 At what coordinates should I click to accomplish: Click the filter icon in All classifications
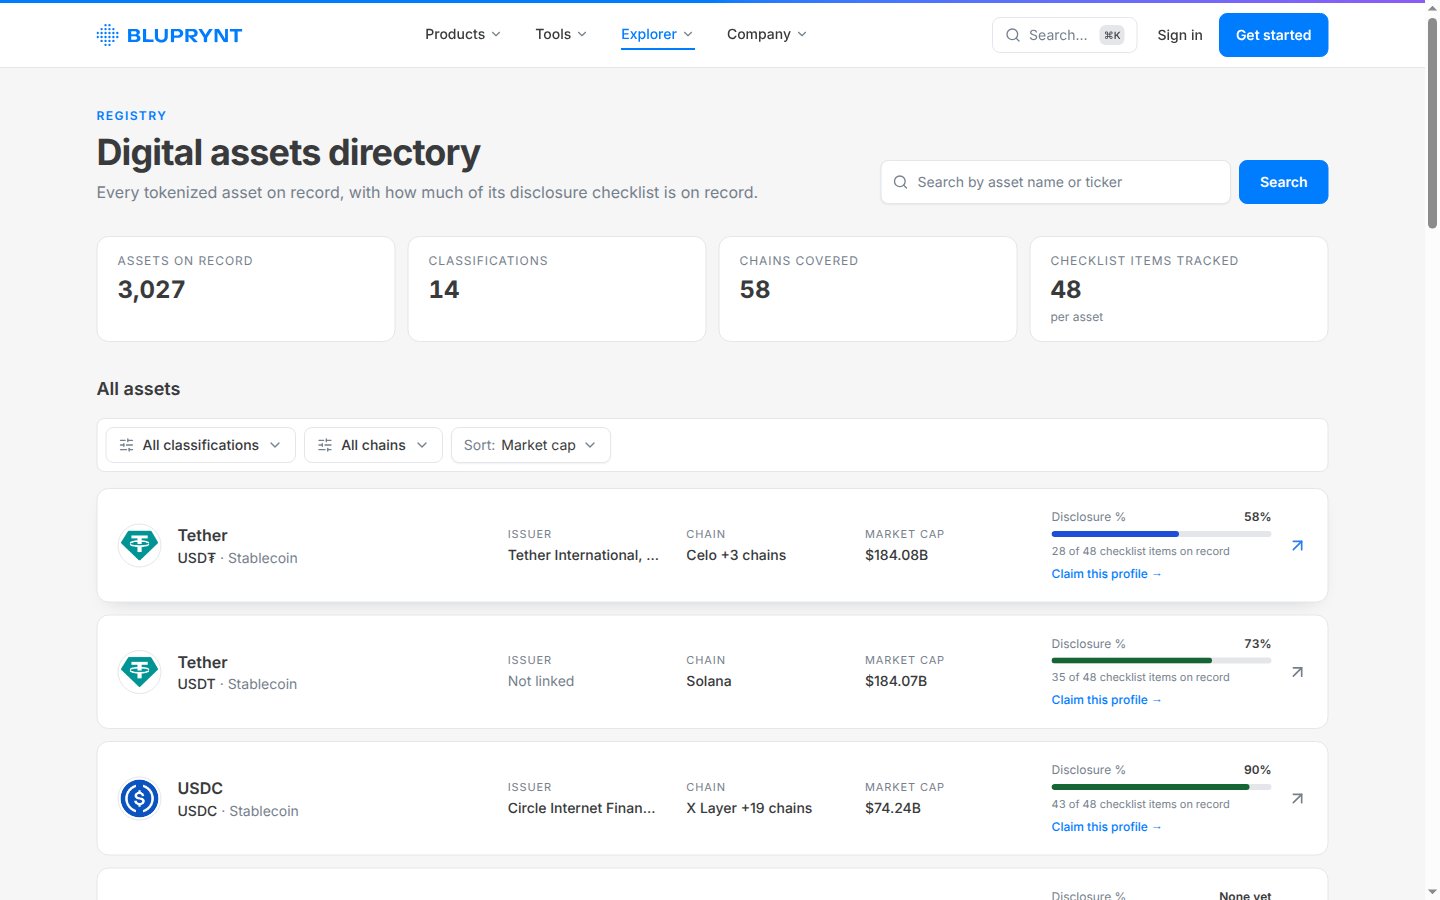126,445
